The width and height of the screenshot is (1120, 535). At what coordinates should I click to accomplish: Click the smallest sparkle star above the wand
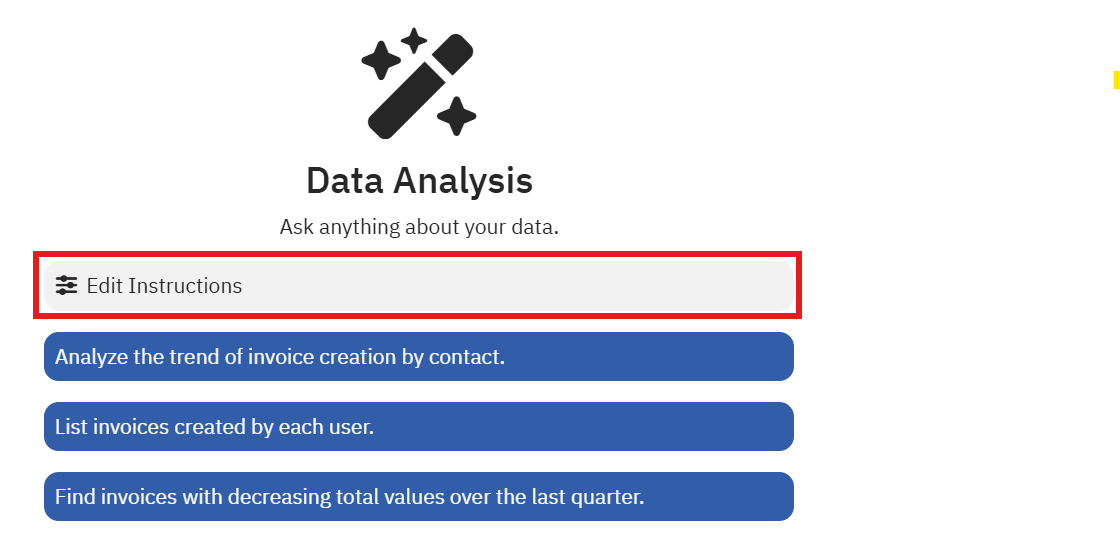pyautogui.click(x=414, y=41)
